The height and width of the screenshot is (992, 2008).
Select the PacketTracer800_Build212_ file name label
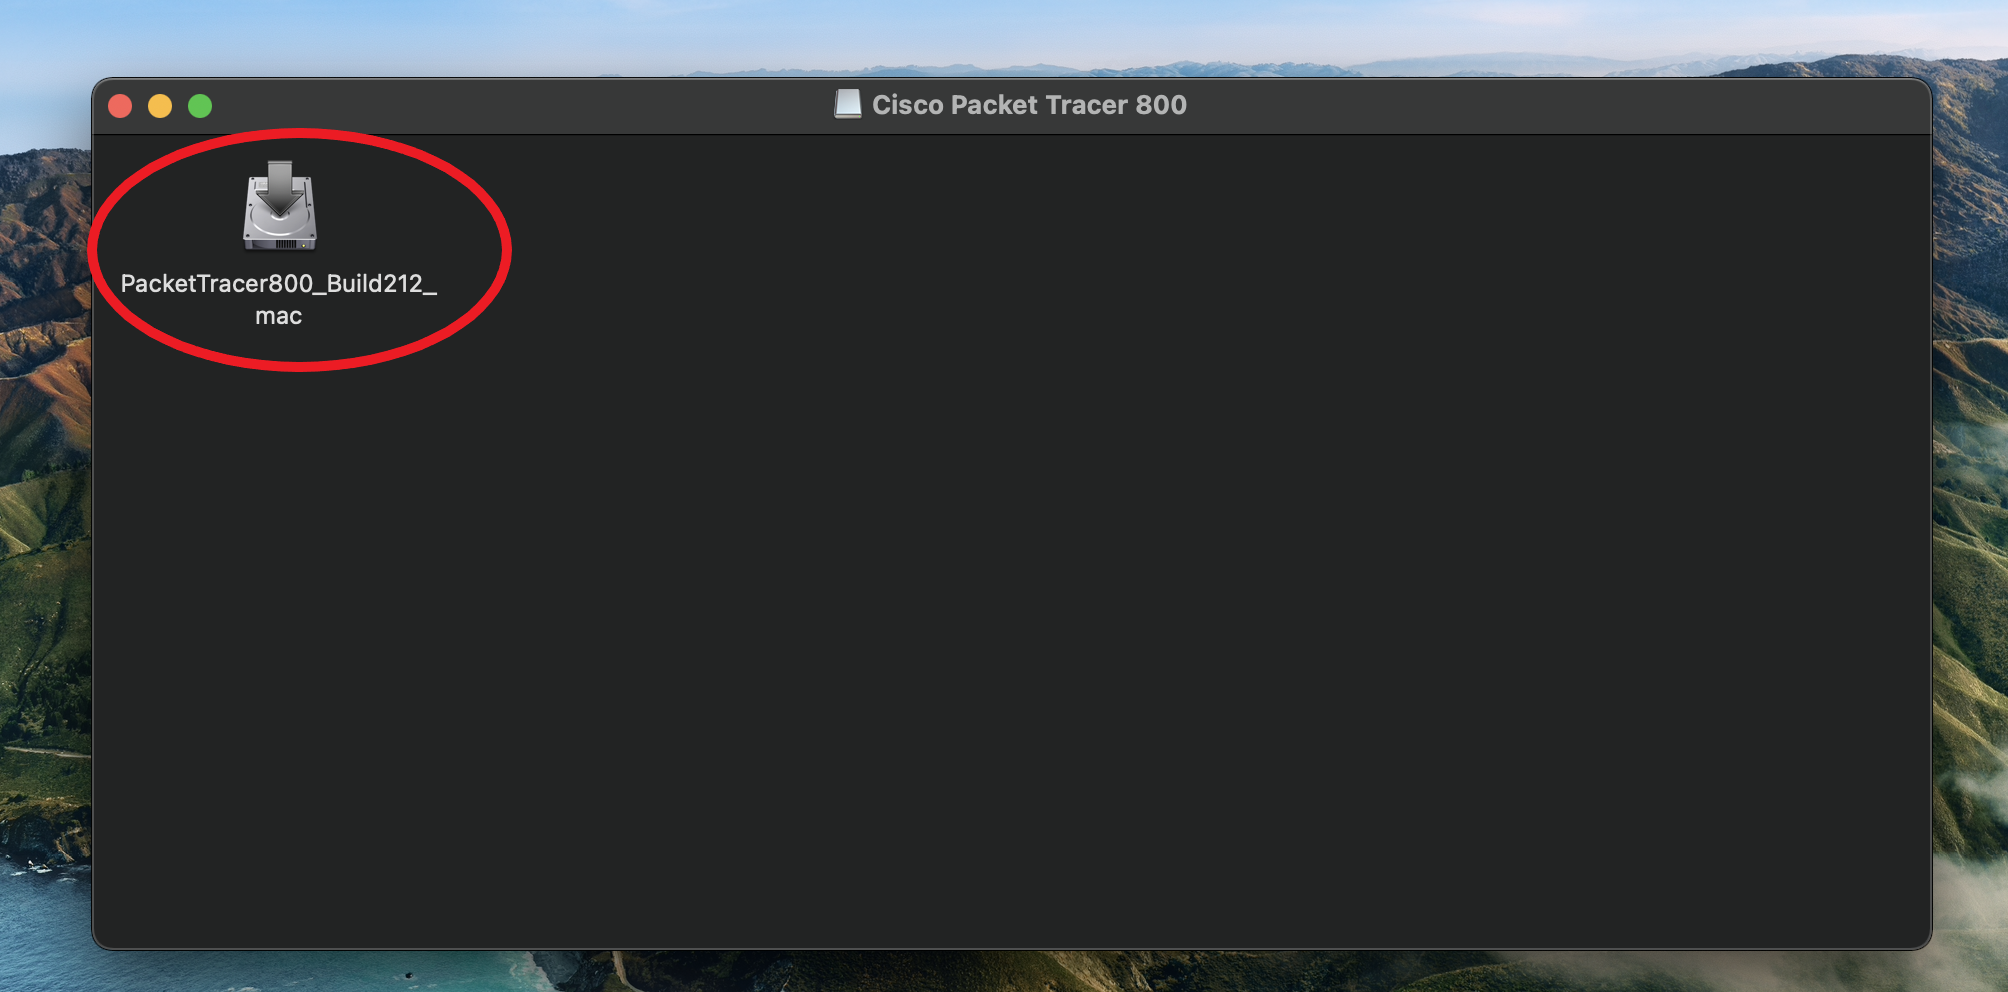279,284
